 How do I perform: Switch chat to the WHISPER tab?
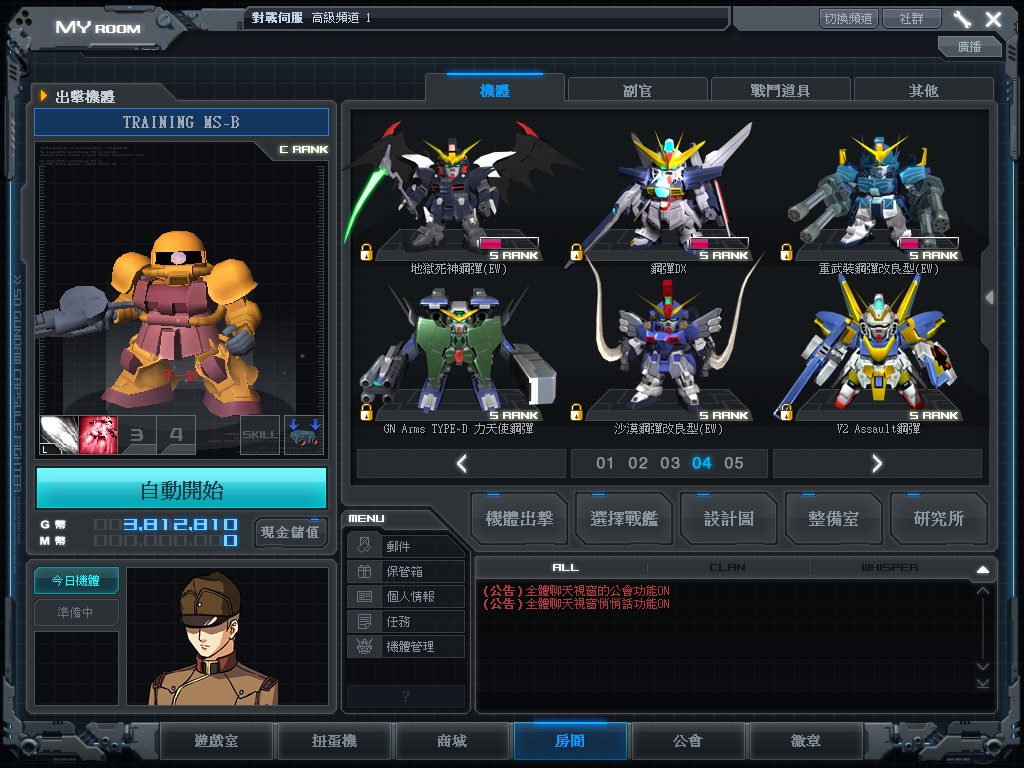click(x=889, y=568)
